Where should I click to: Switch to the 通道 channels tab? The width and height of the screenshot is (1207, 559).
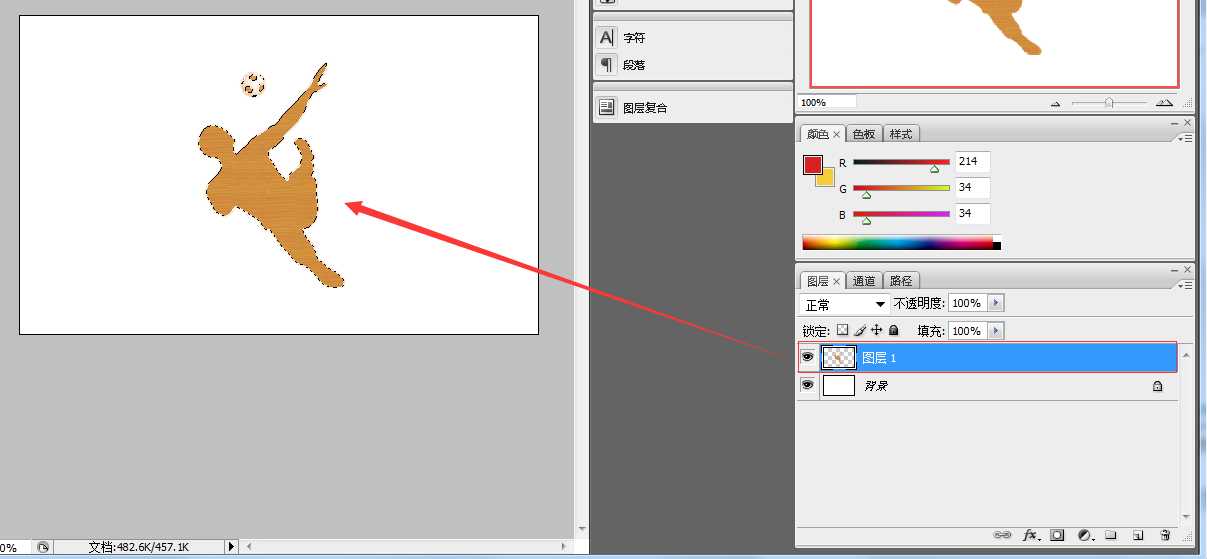click(864, 281)
